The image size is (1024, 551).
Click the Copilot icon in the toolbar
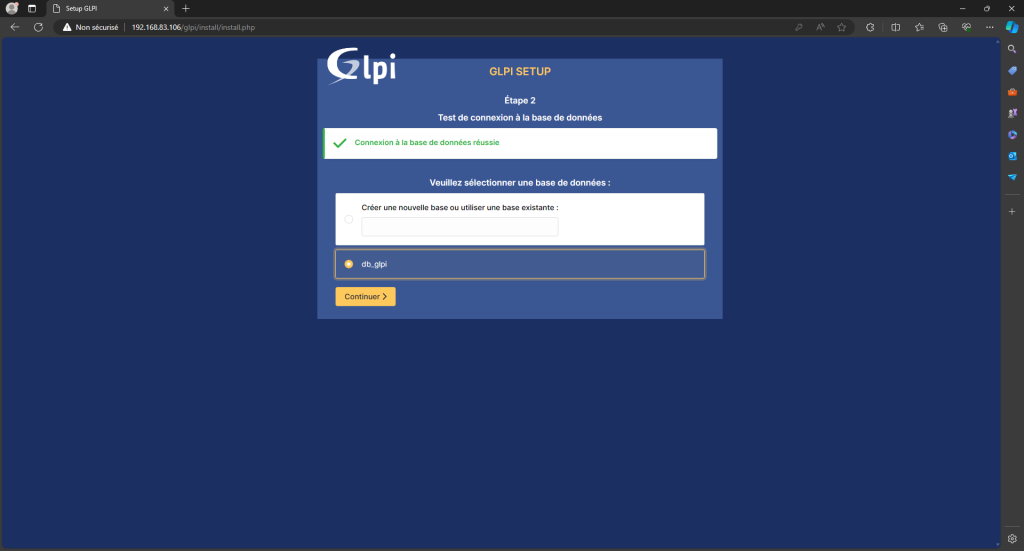point(1011,27)
